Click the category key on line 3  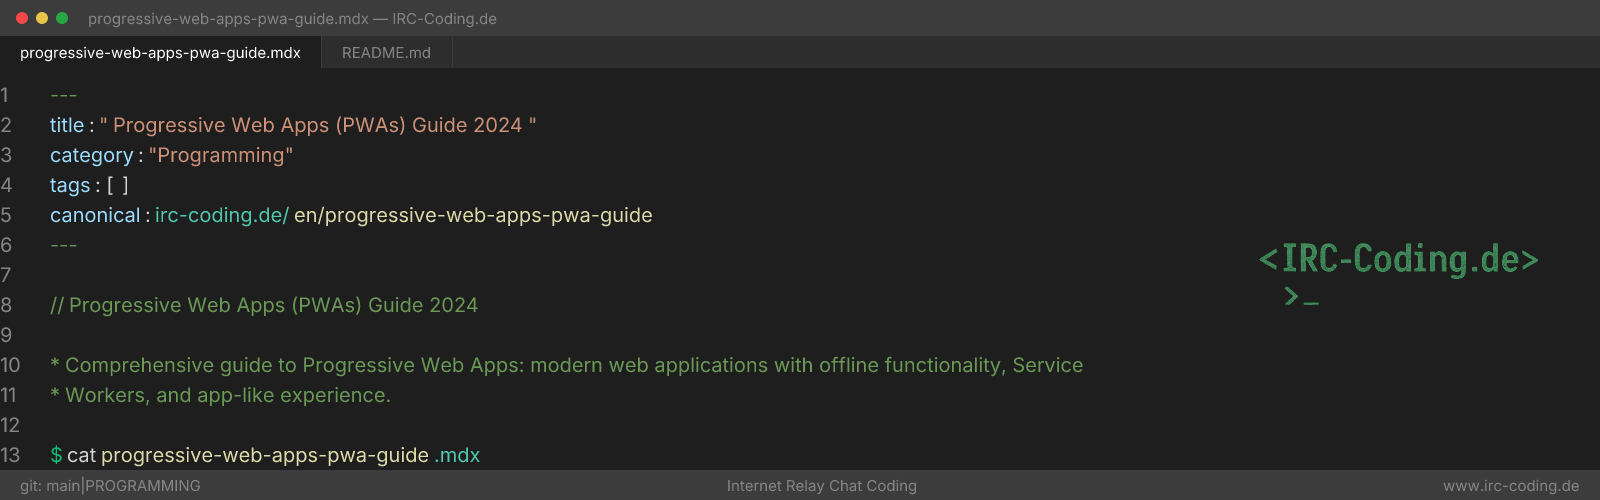coord(91,155)
